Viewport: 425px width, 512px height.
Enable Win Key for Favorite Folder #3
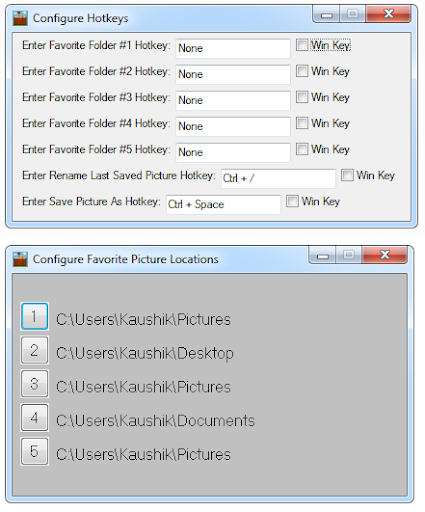coord(302,97)
